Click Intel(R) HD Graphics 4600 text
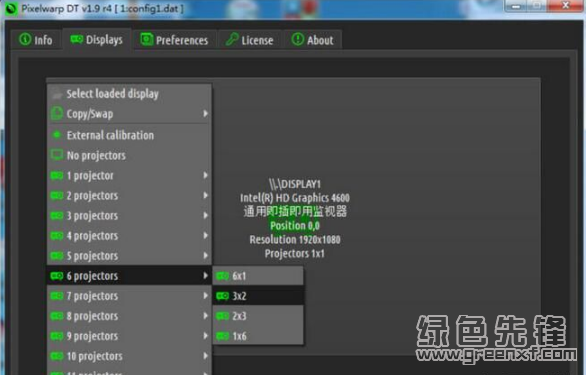The width and height of the screenshot is (586, 375). tap(295, 198)
